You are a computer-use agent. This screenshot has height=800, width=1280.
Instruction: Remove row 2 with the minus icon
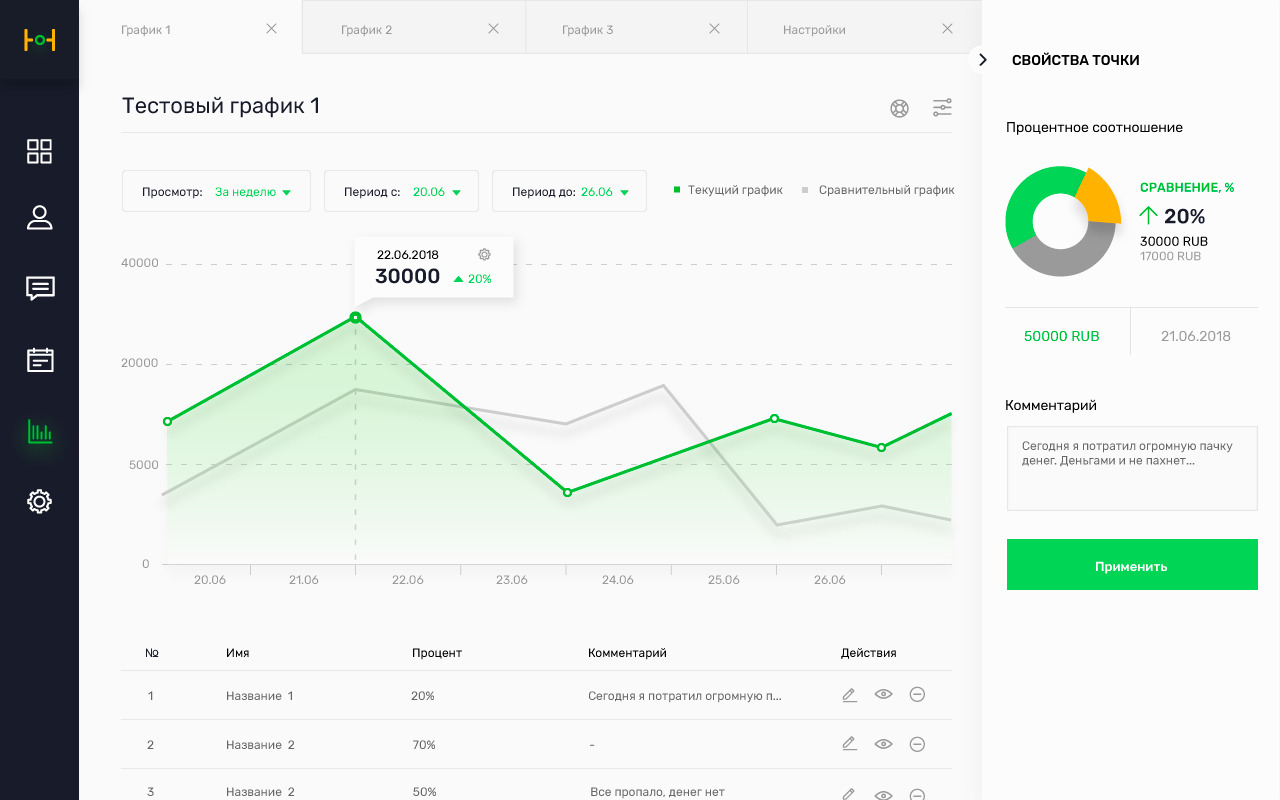click(917, 744)
